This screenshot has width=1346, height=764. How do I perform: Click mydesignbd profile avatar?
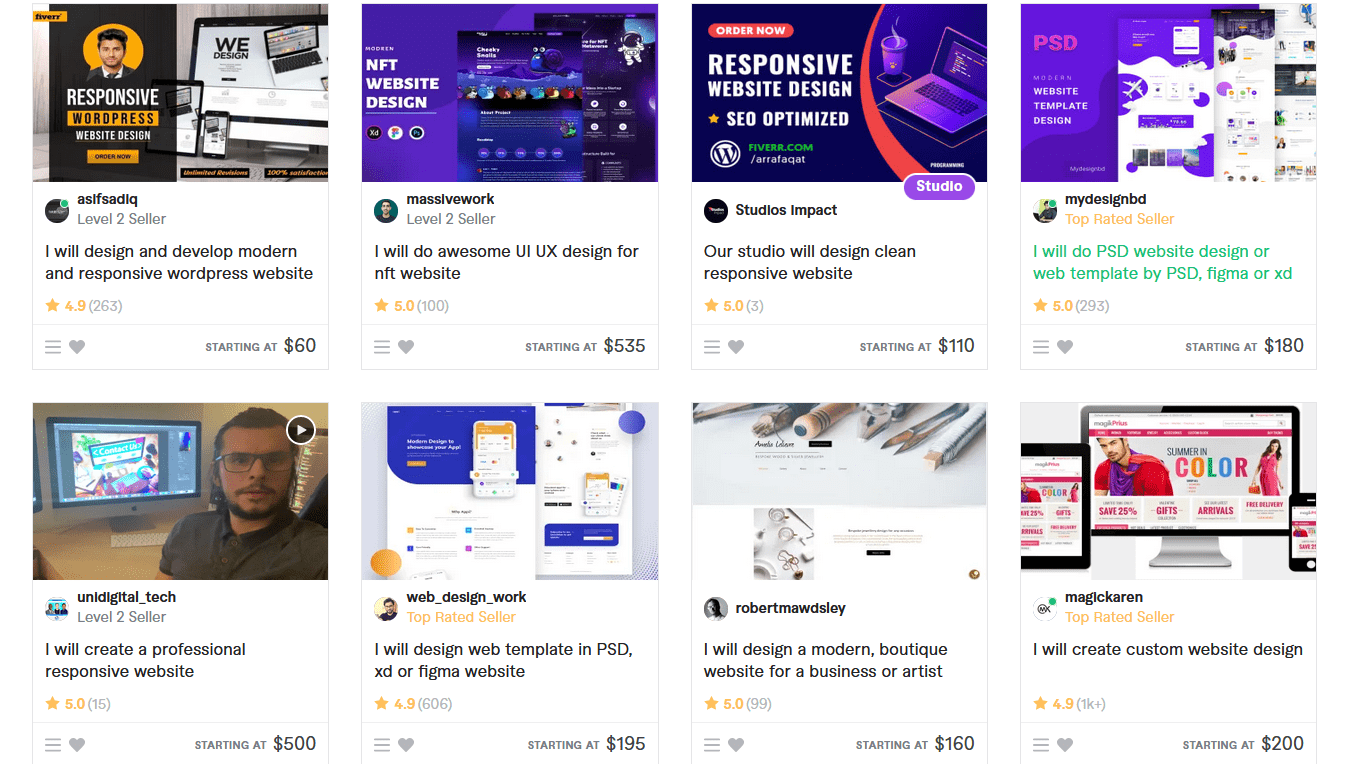pyautogui.click(x=1045, y=210)
